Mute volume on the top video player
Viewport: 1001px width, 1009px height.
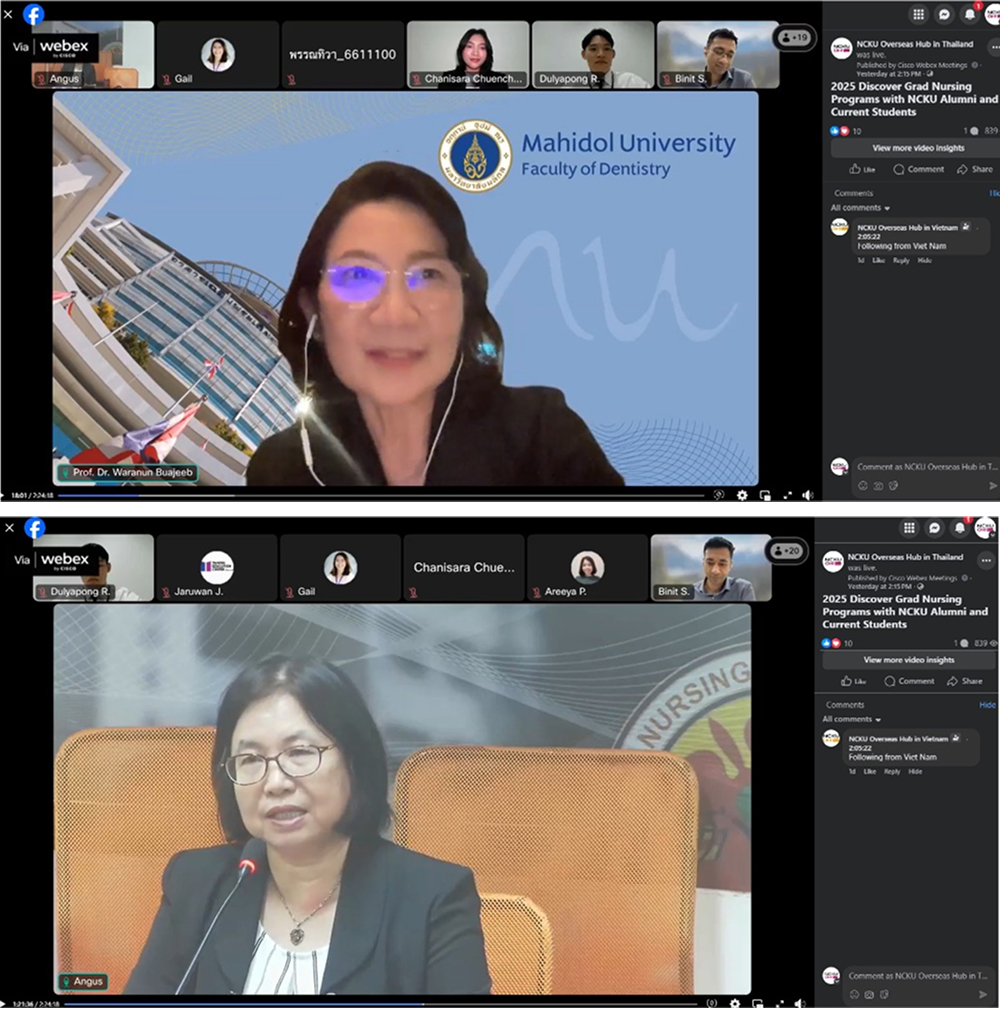(x=808, y=495)
